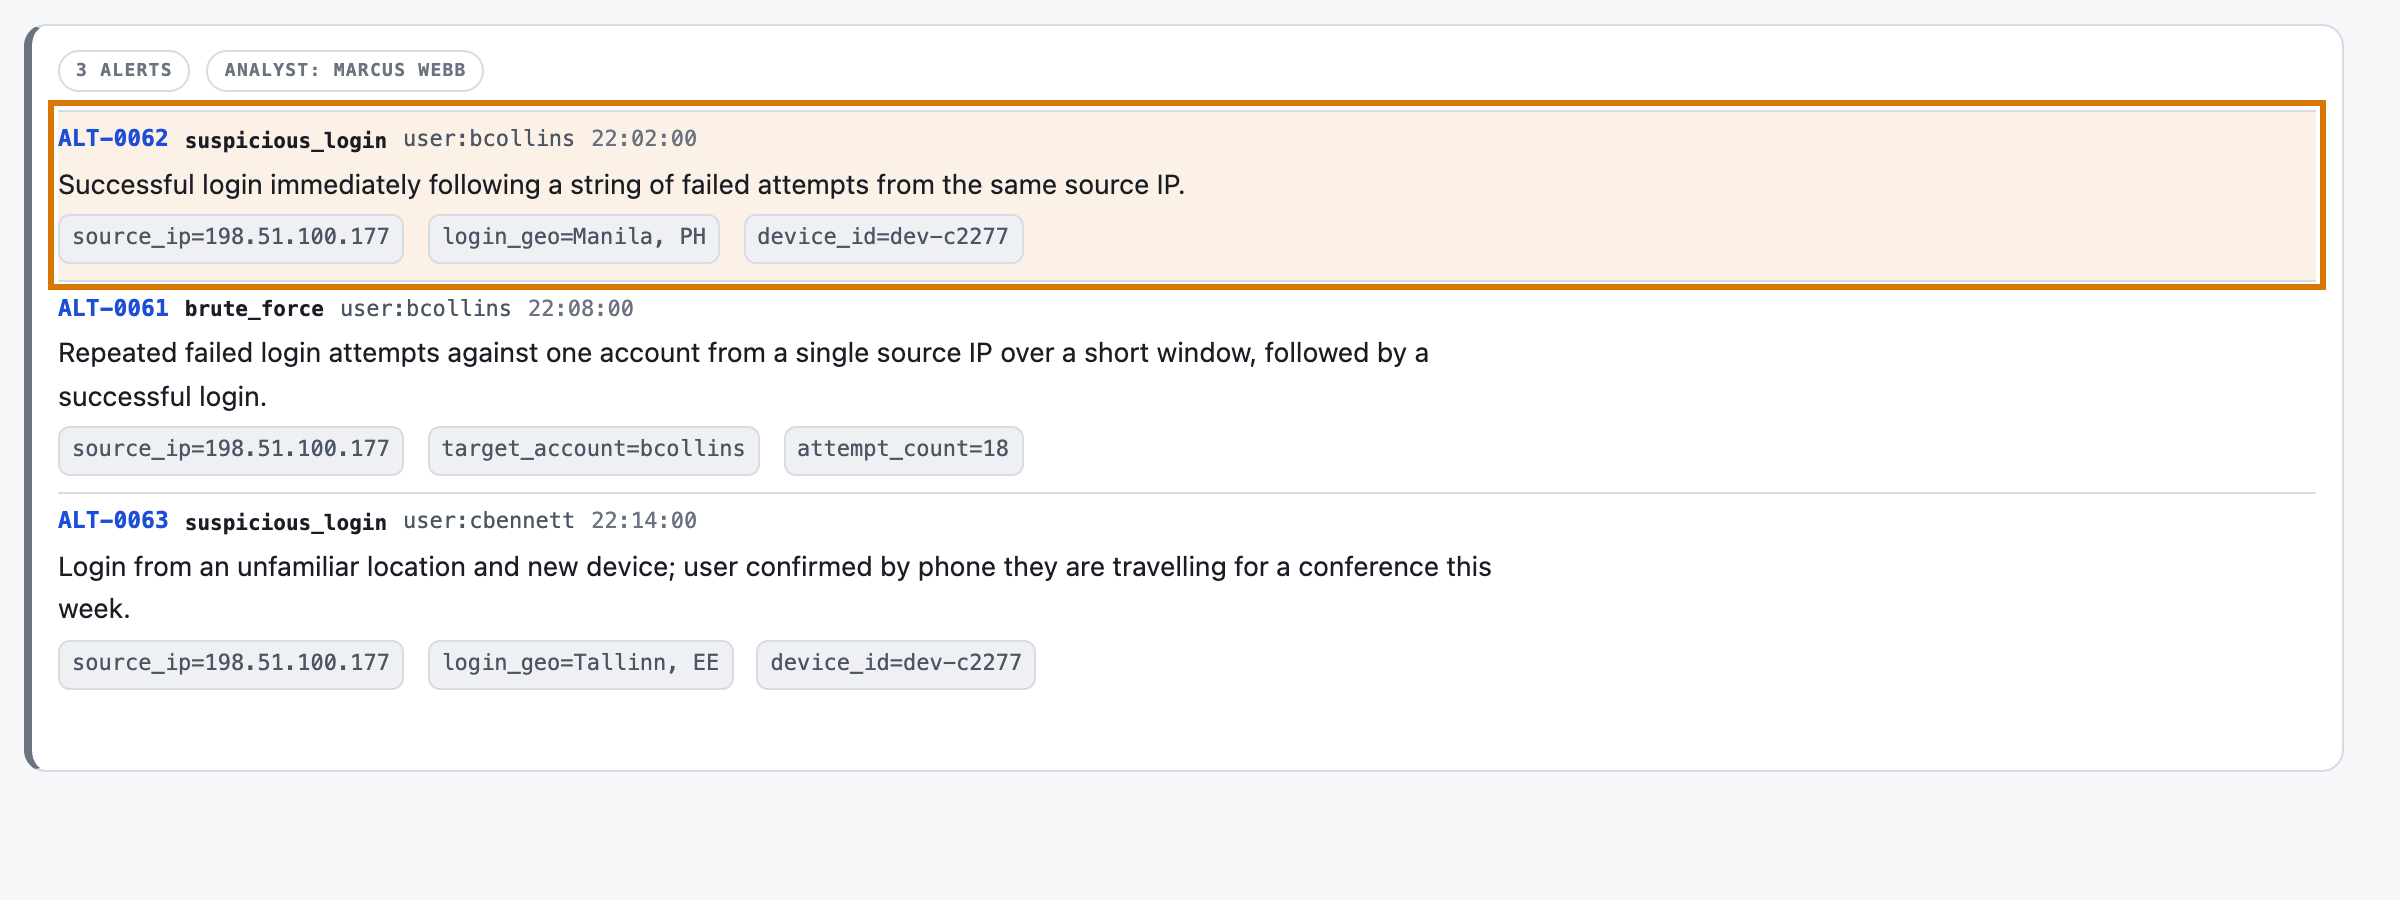This screenshot has width=2400, height=900.
Task: Select source_ip chip in ALT-0063 row
Action: (x=231, y=664)
